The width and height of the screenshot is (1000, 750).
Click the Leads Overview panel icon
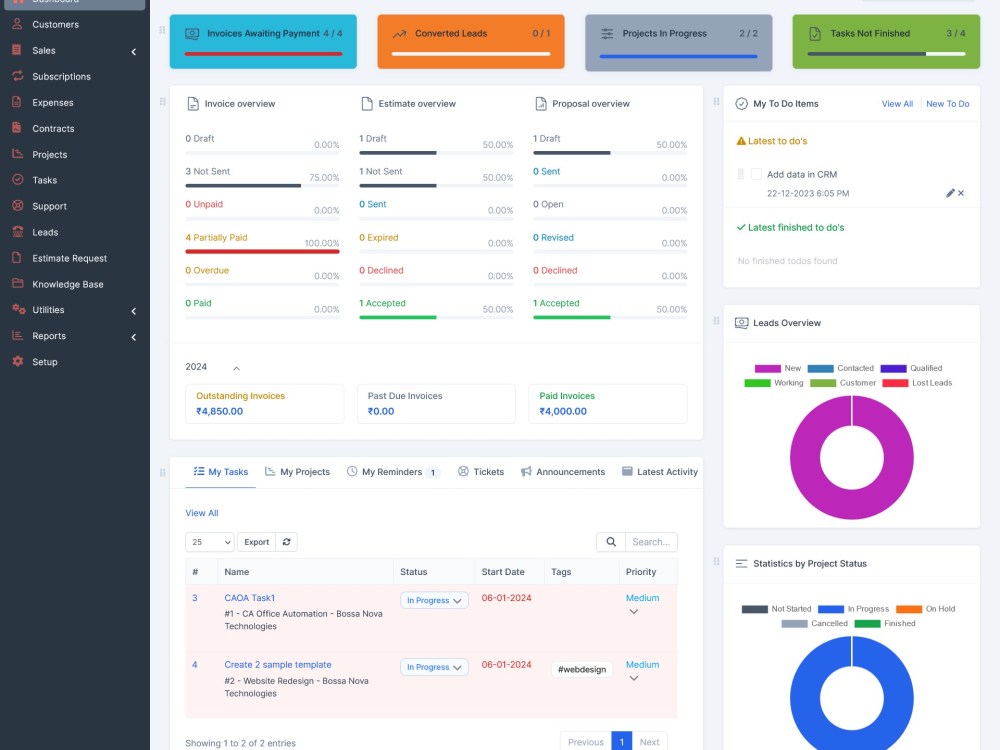tap(741, 323)
